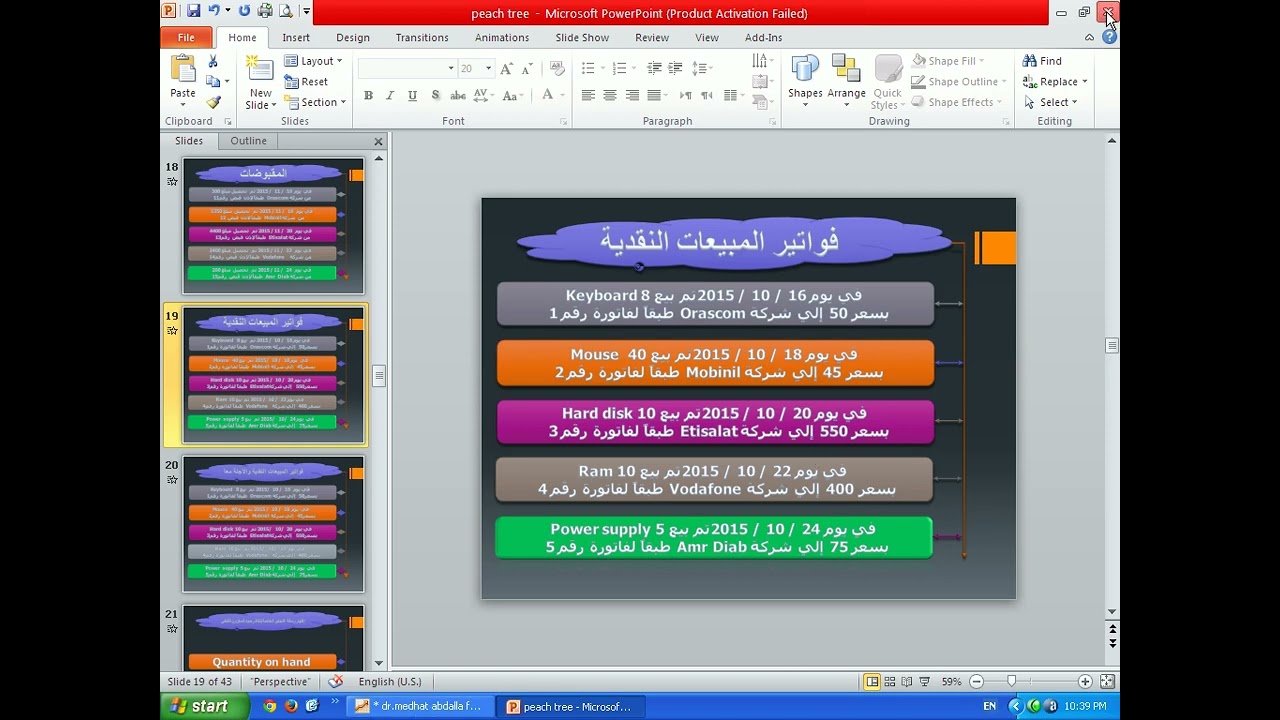Open the Font Color dropdown arrow
Viewport: 1280px width, 720px height.
561,96
